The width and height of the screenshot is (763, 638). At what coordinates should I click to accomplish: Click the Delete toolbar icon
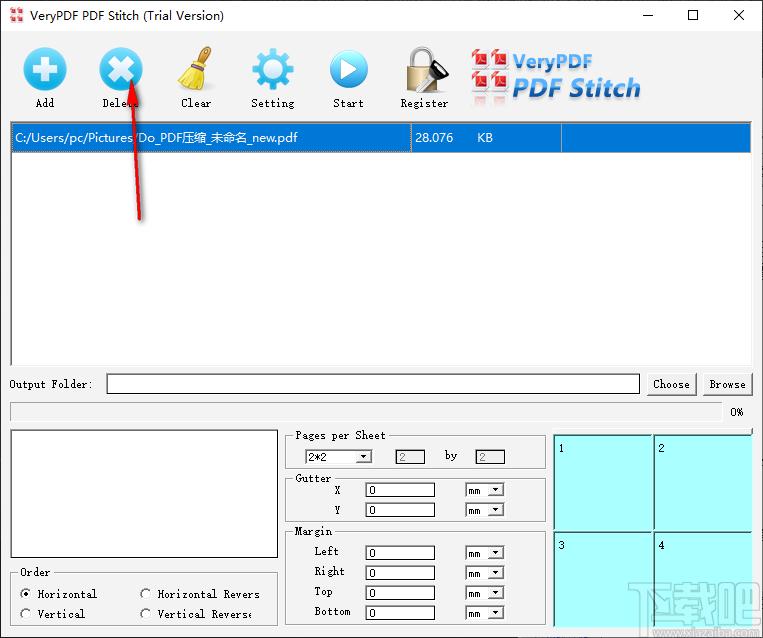click(x=121, y=69)
